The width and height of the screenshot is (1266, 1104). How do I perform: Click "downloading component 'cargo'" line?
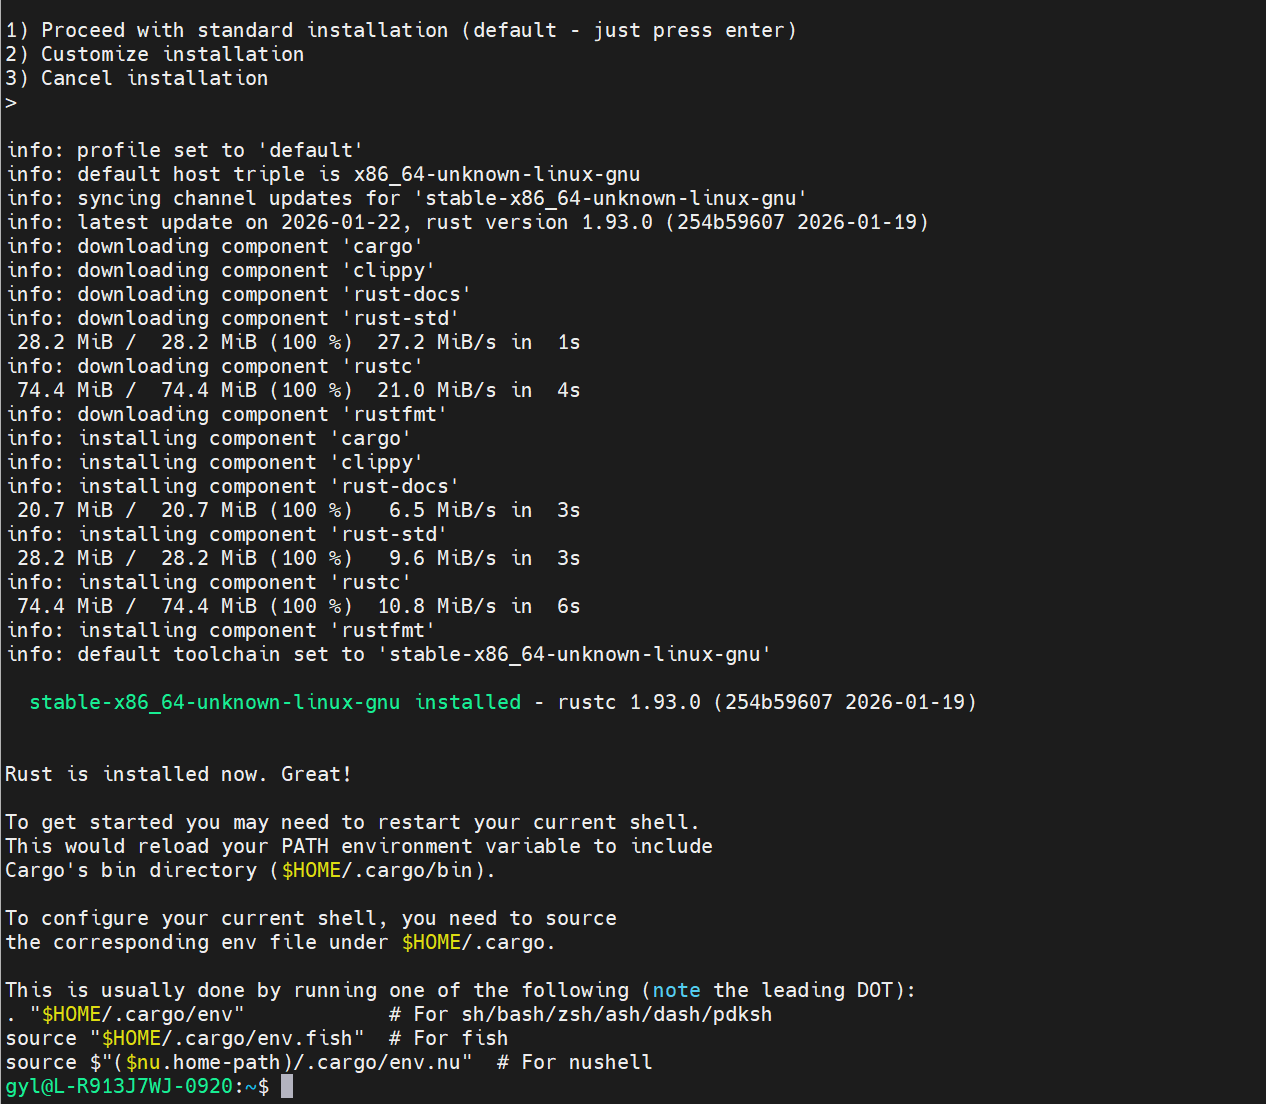tap(215, 246)
